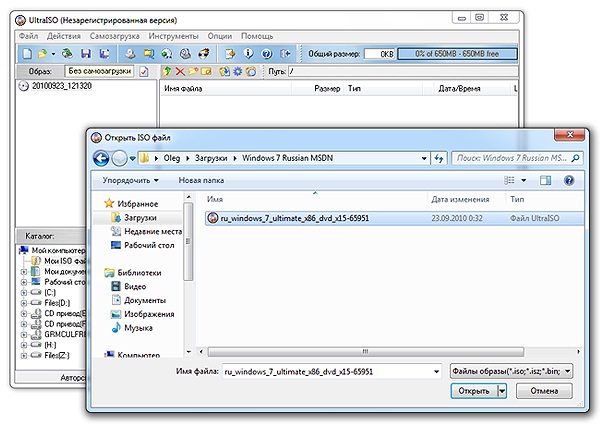Select Рабочий стол in the dialog sidebar

(149, 245)
